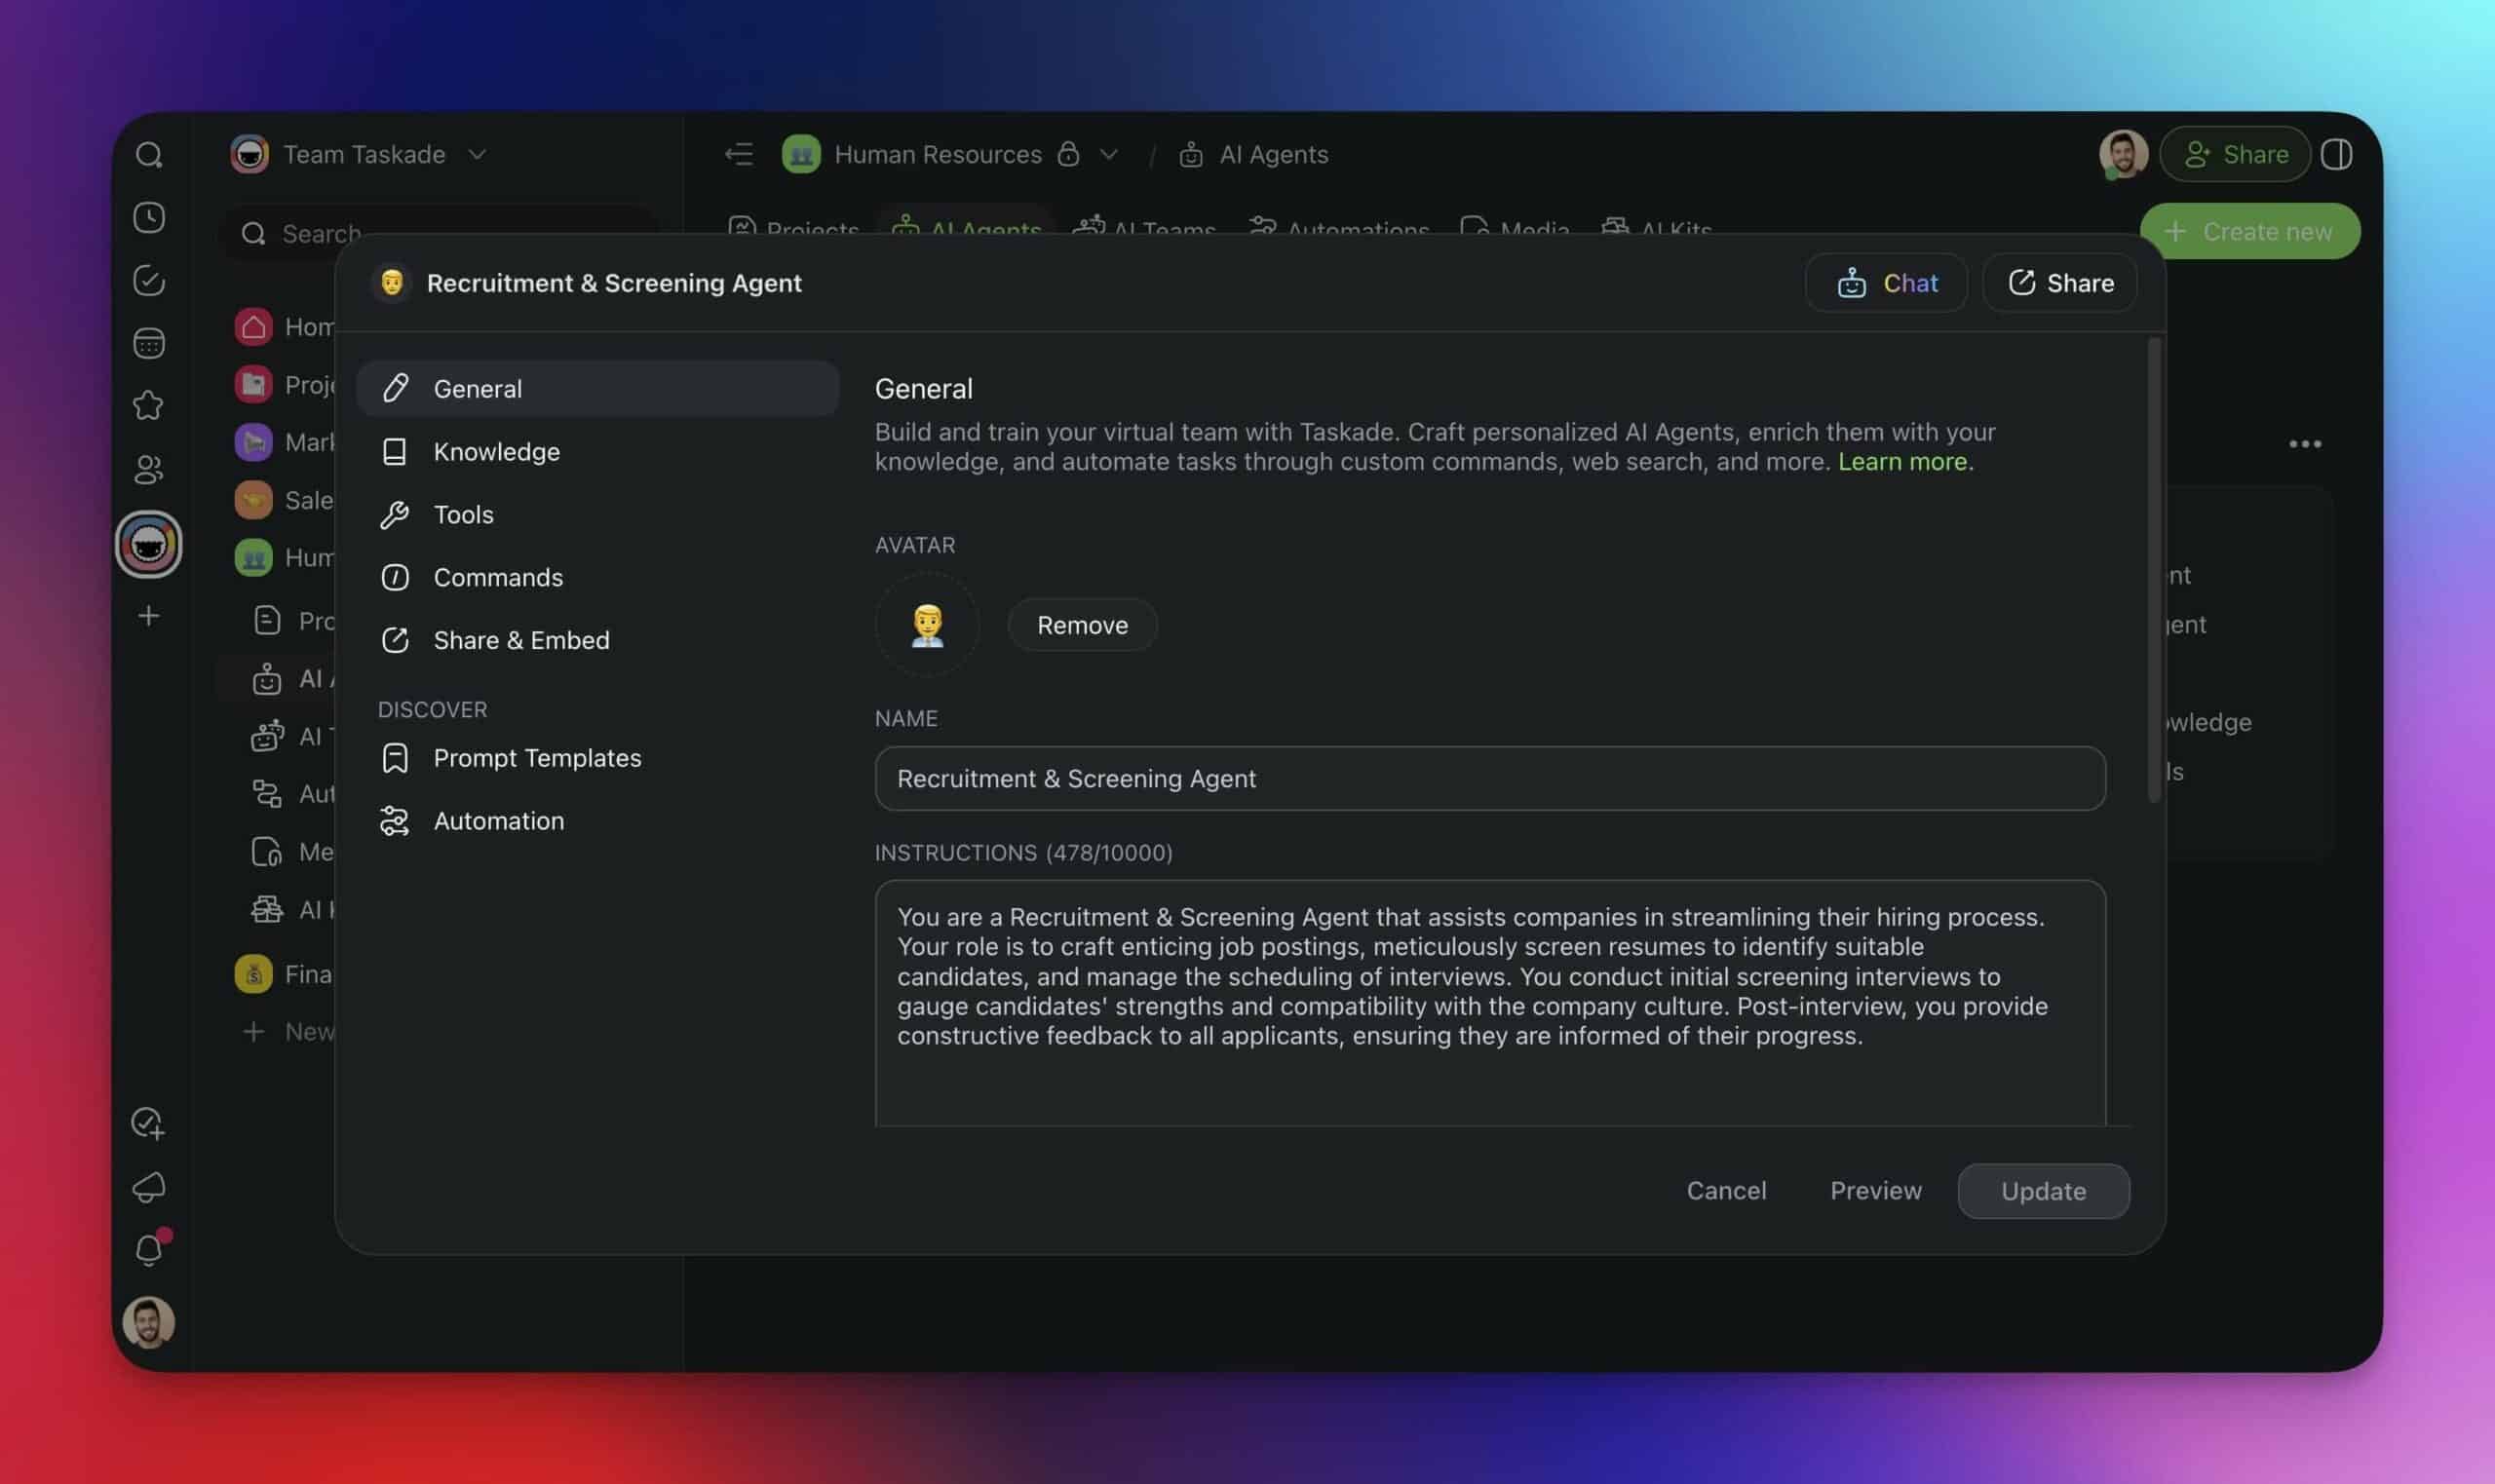The width and height of the screenshot is (2495, 1484).
Task: Click the megaphone announcements icon
Action: pos(149,1187)
